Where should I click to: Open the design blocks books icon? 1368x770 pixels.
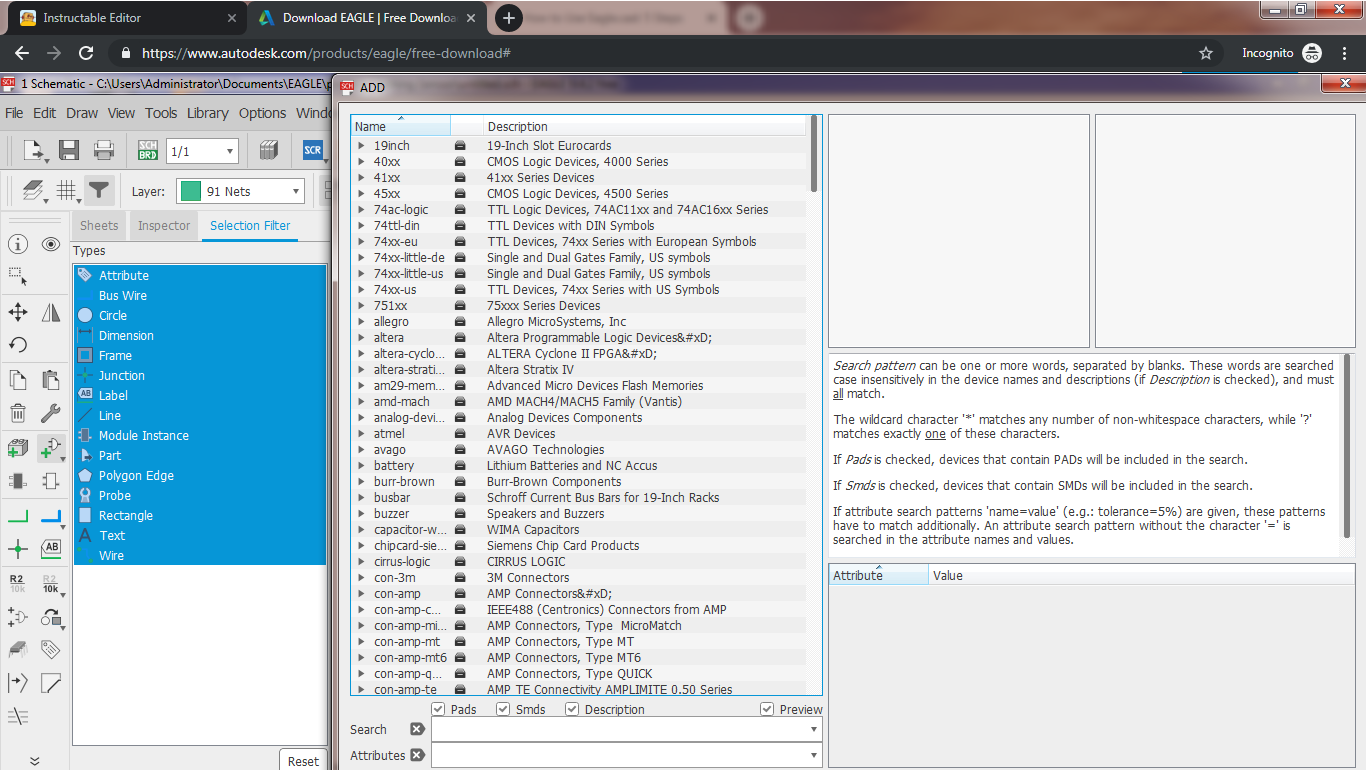[x=268, y=151]
